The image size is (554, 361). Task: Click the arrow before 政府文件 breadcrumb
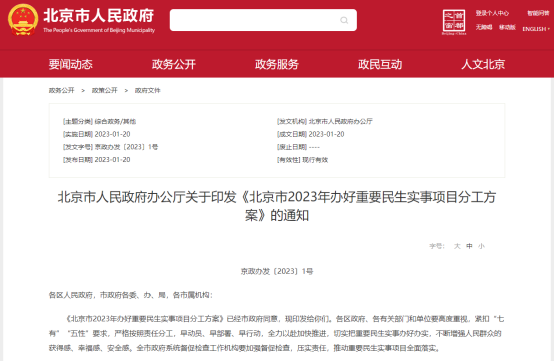coord(126,91)
